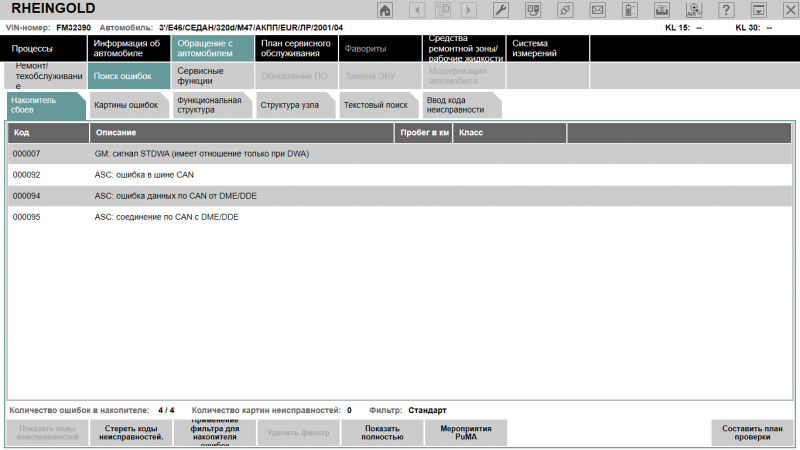Switch to the Картины ошибок tab
Viewport: 800px width, 450px height.
click(129, 105)
